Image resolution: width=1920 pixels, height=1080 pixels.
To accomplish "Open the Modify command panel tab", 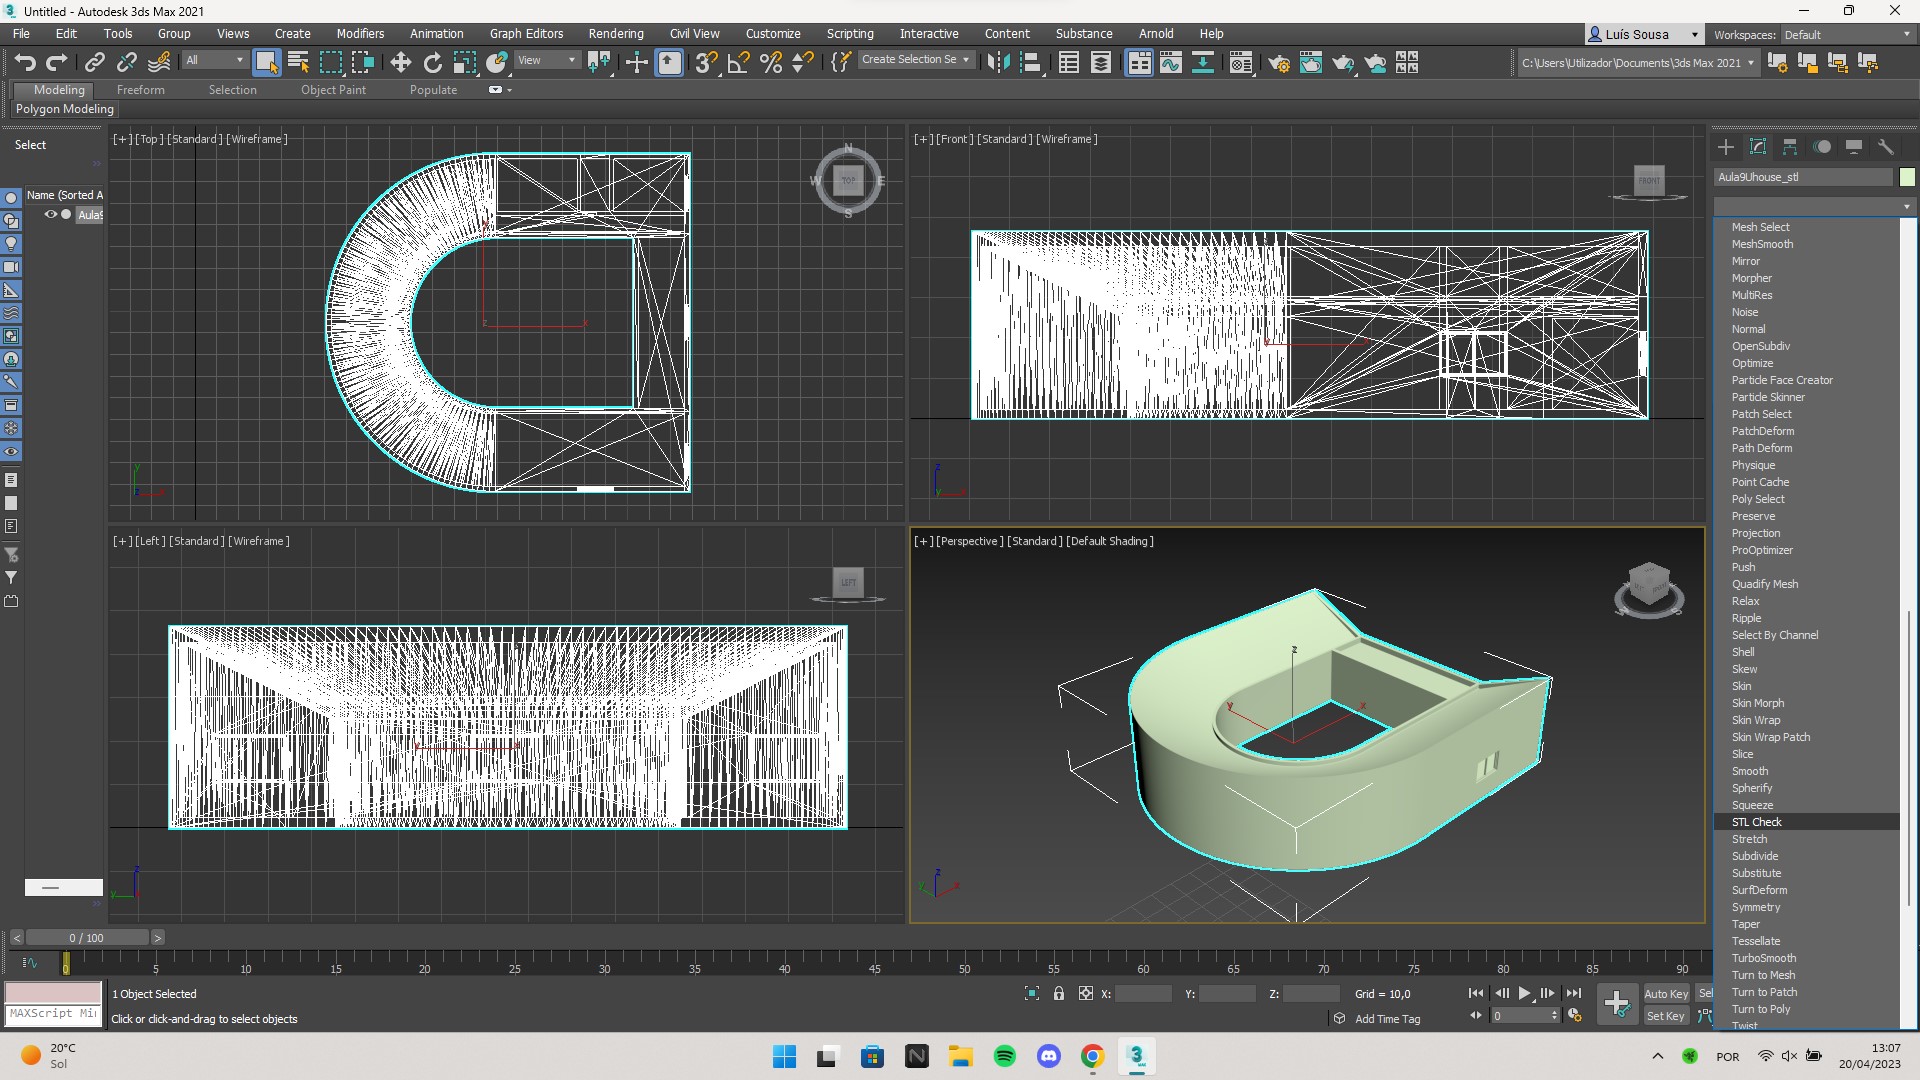I will pyautogui.click(x=1758, y=147).
